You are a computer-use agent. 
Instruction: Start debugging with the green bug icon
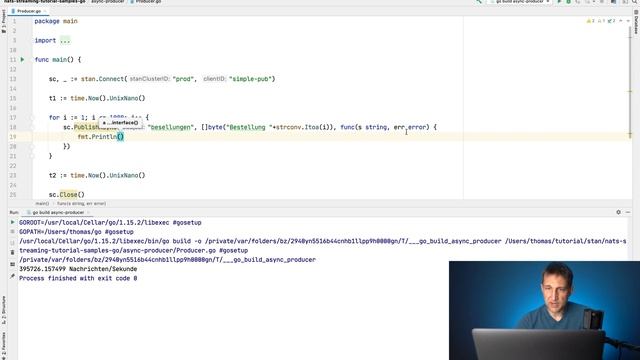pyautogui.click(x=568, y=2)
